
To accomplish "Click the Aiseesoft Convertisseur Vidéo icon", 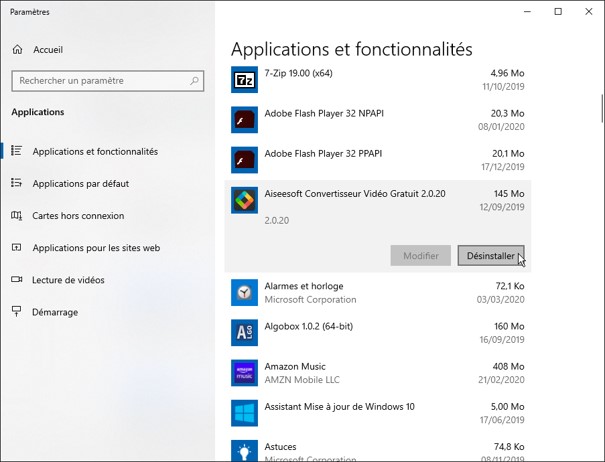I will point(244,200).
